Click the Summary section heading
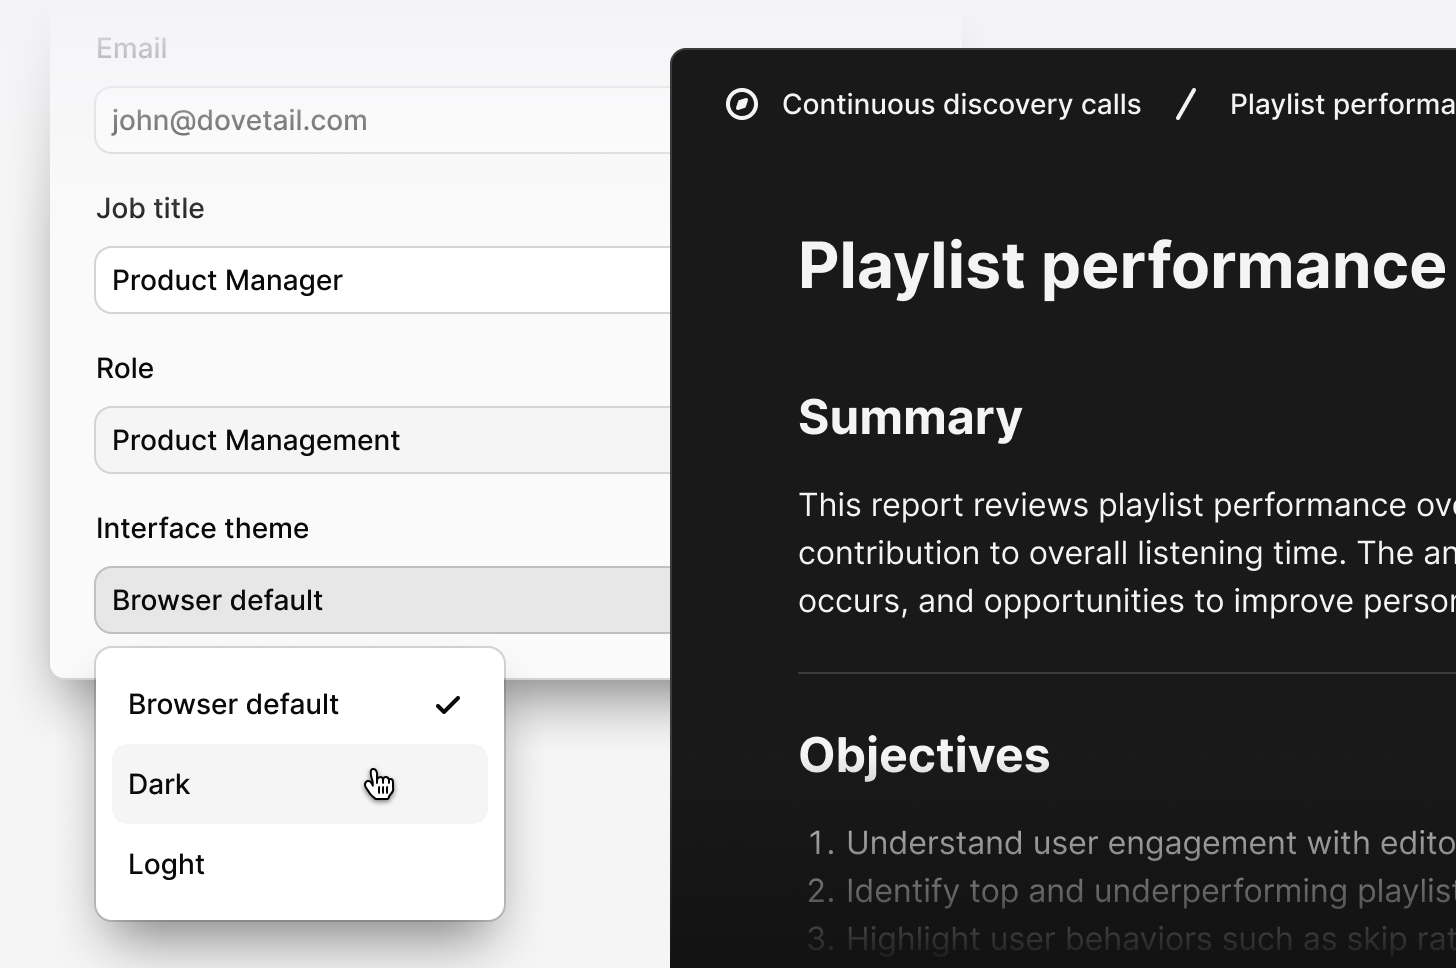 pyautogui.click(x=910, y=418)
